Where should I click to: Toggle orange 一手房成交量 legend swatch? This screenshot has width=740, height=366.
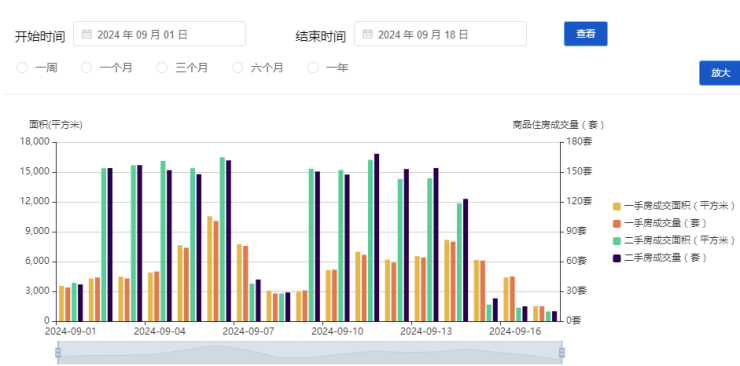tap(616, 224)
